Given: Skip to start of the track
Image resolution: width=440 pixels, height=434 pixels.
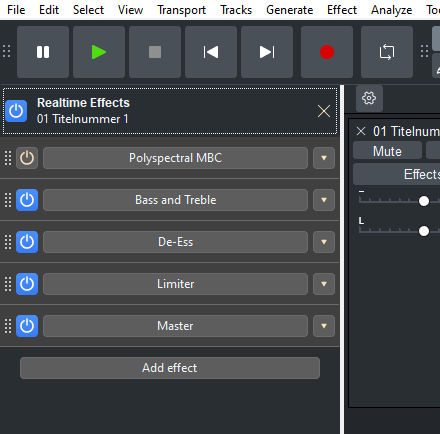Looking at the screenshot, I should coord(211,52).
